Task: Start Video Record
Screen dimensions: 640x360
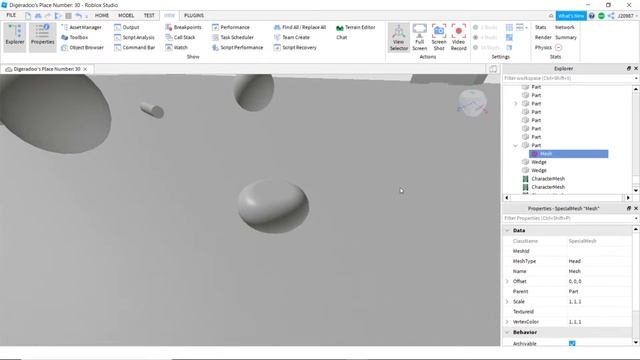Action: (458, 37)
